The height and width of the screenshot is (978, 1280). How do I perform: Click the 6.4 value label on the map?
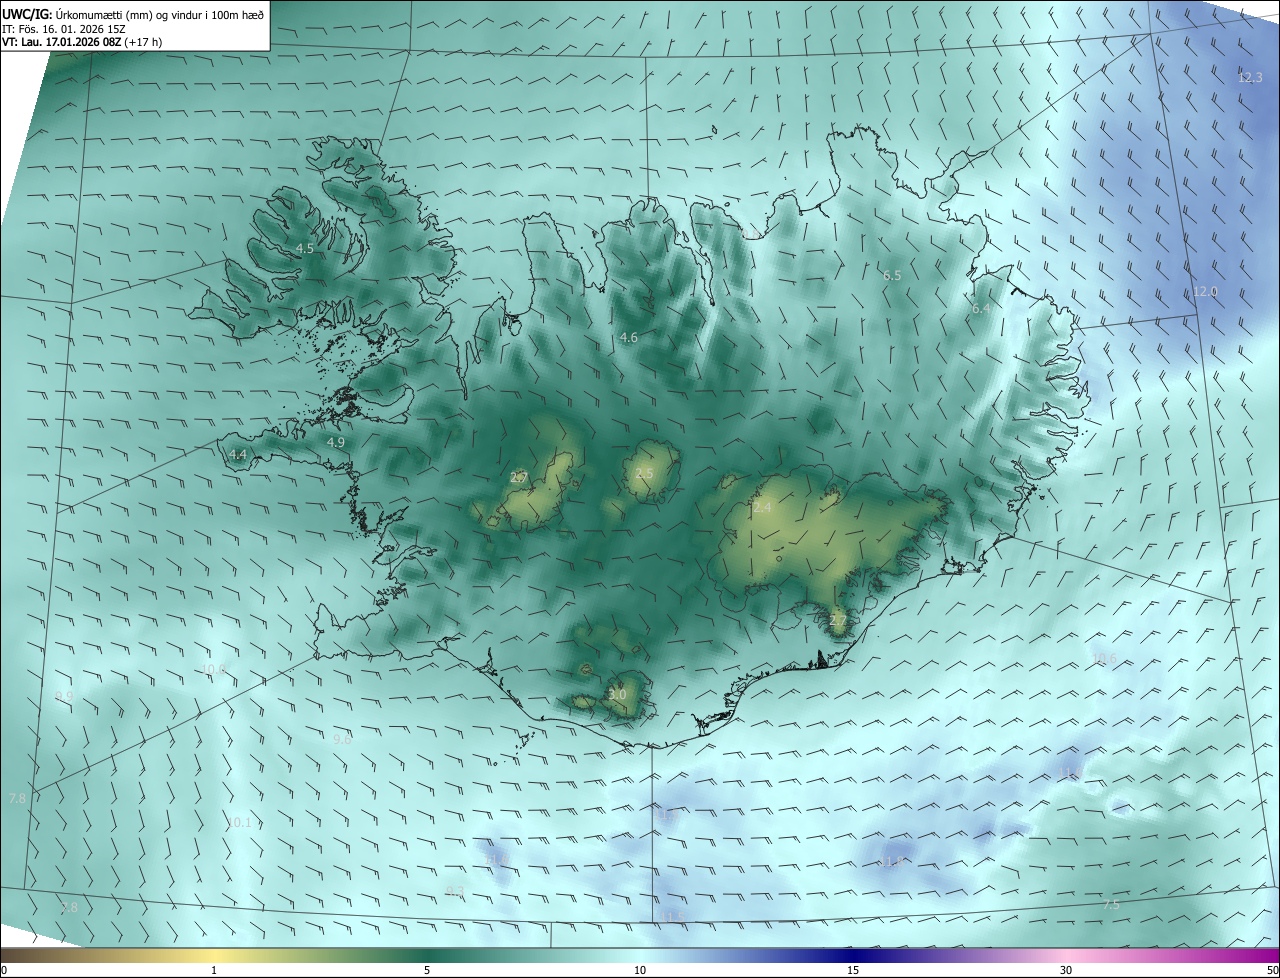click(x=981, y=309)
